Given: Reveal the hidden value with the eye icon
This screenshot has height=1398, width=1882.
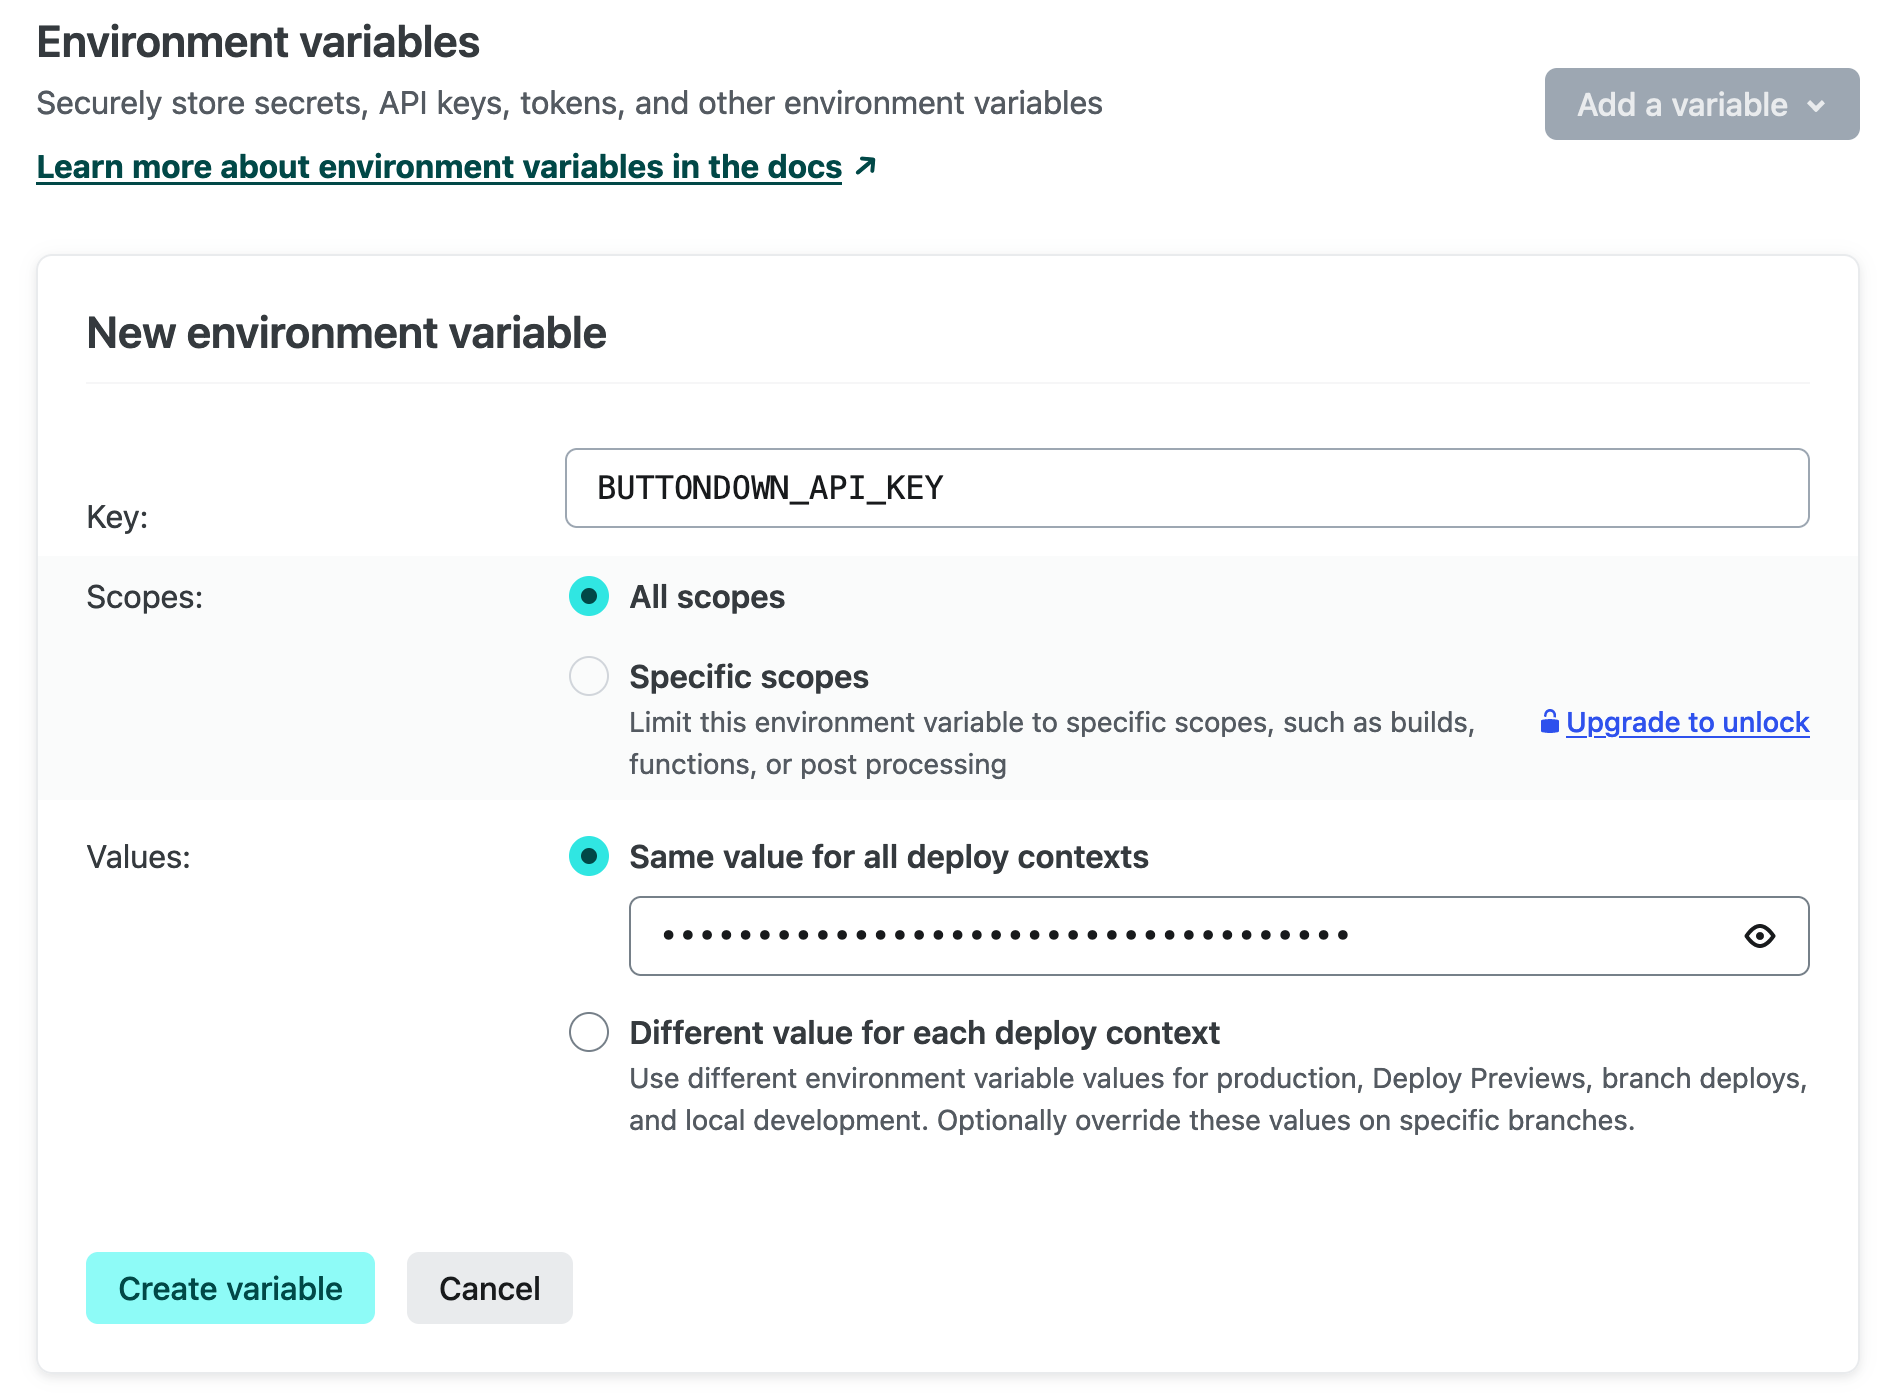Looking at the screenshot, I should [1759, 936].
